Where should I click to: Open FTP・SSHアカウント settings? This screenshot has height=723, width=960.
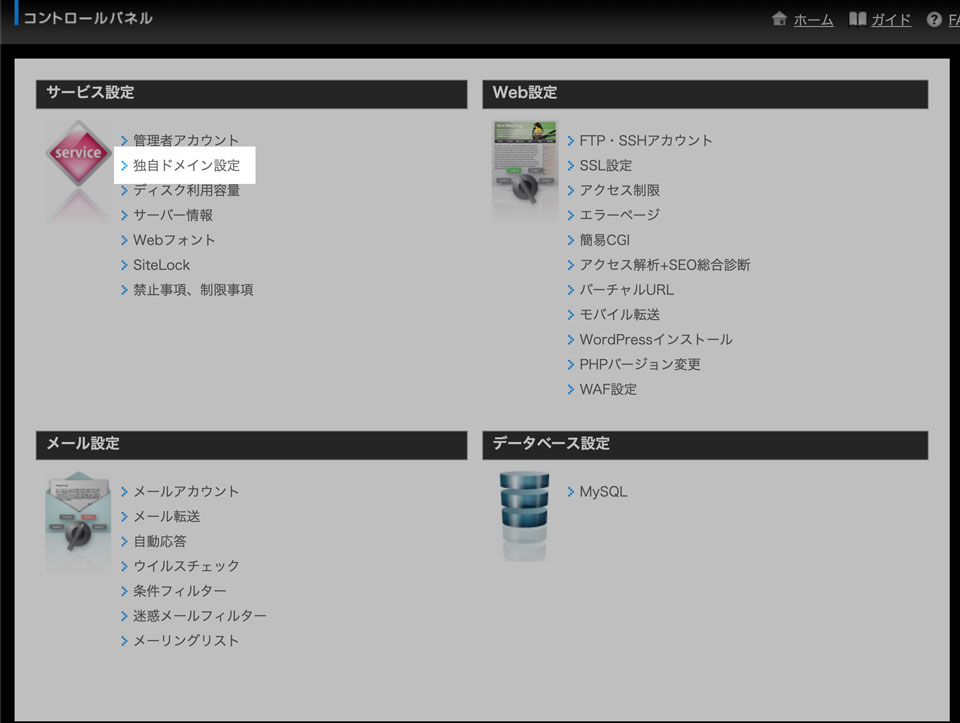[x=646, y=140]
